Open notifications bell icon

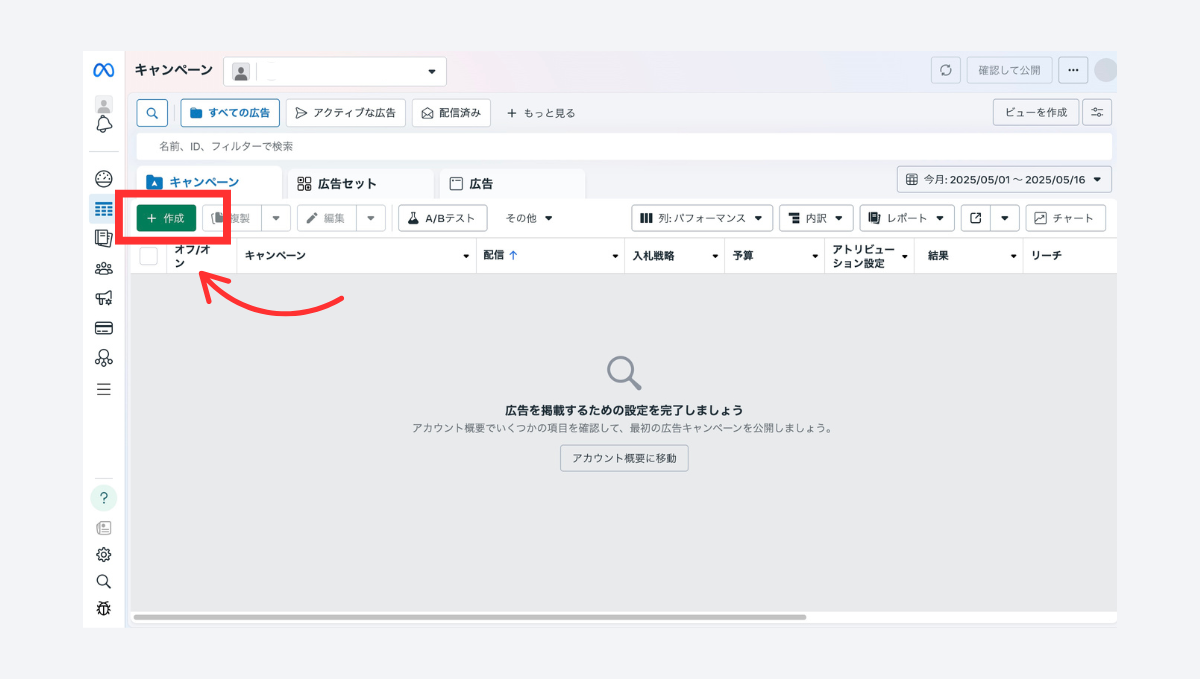pos(104,125)
